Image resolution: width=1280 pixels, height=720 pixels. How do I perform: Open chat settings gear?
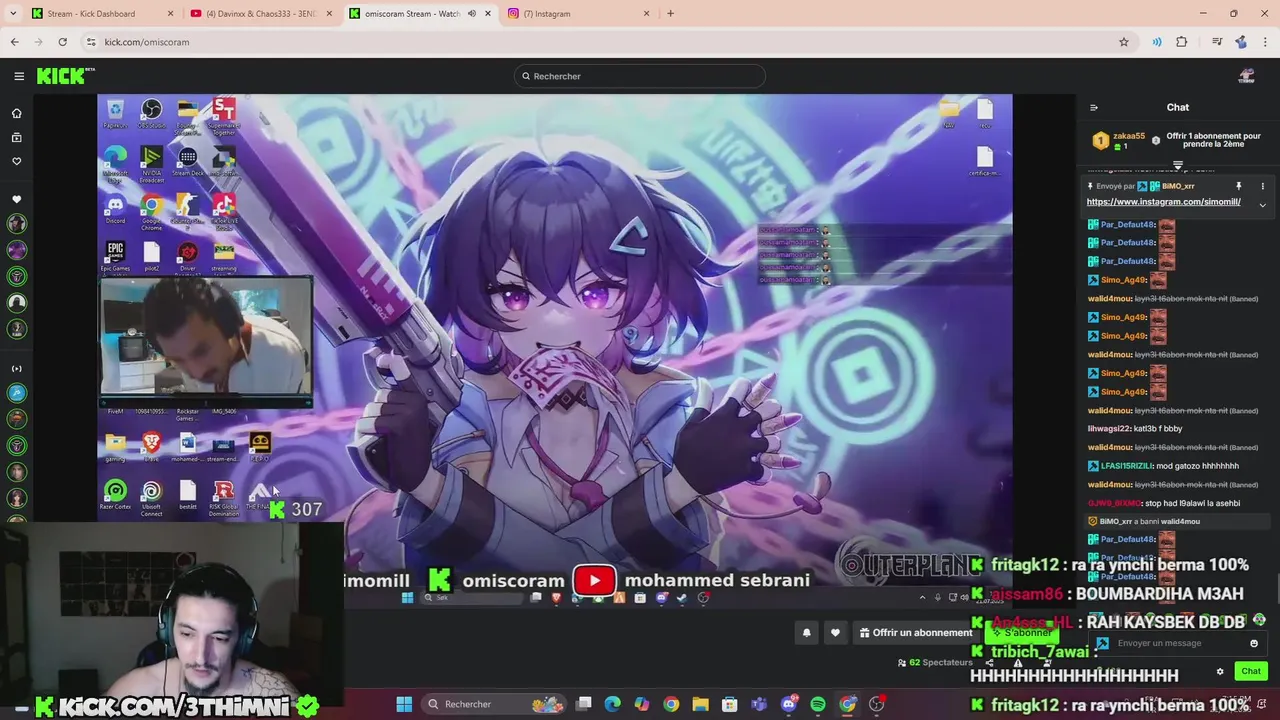click(x=1220, y=671)
